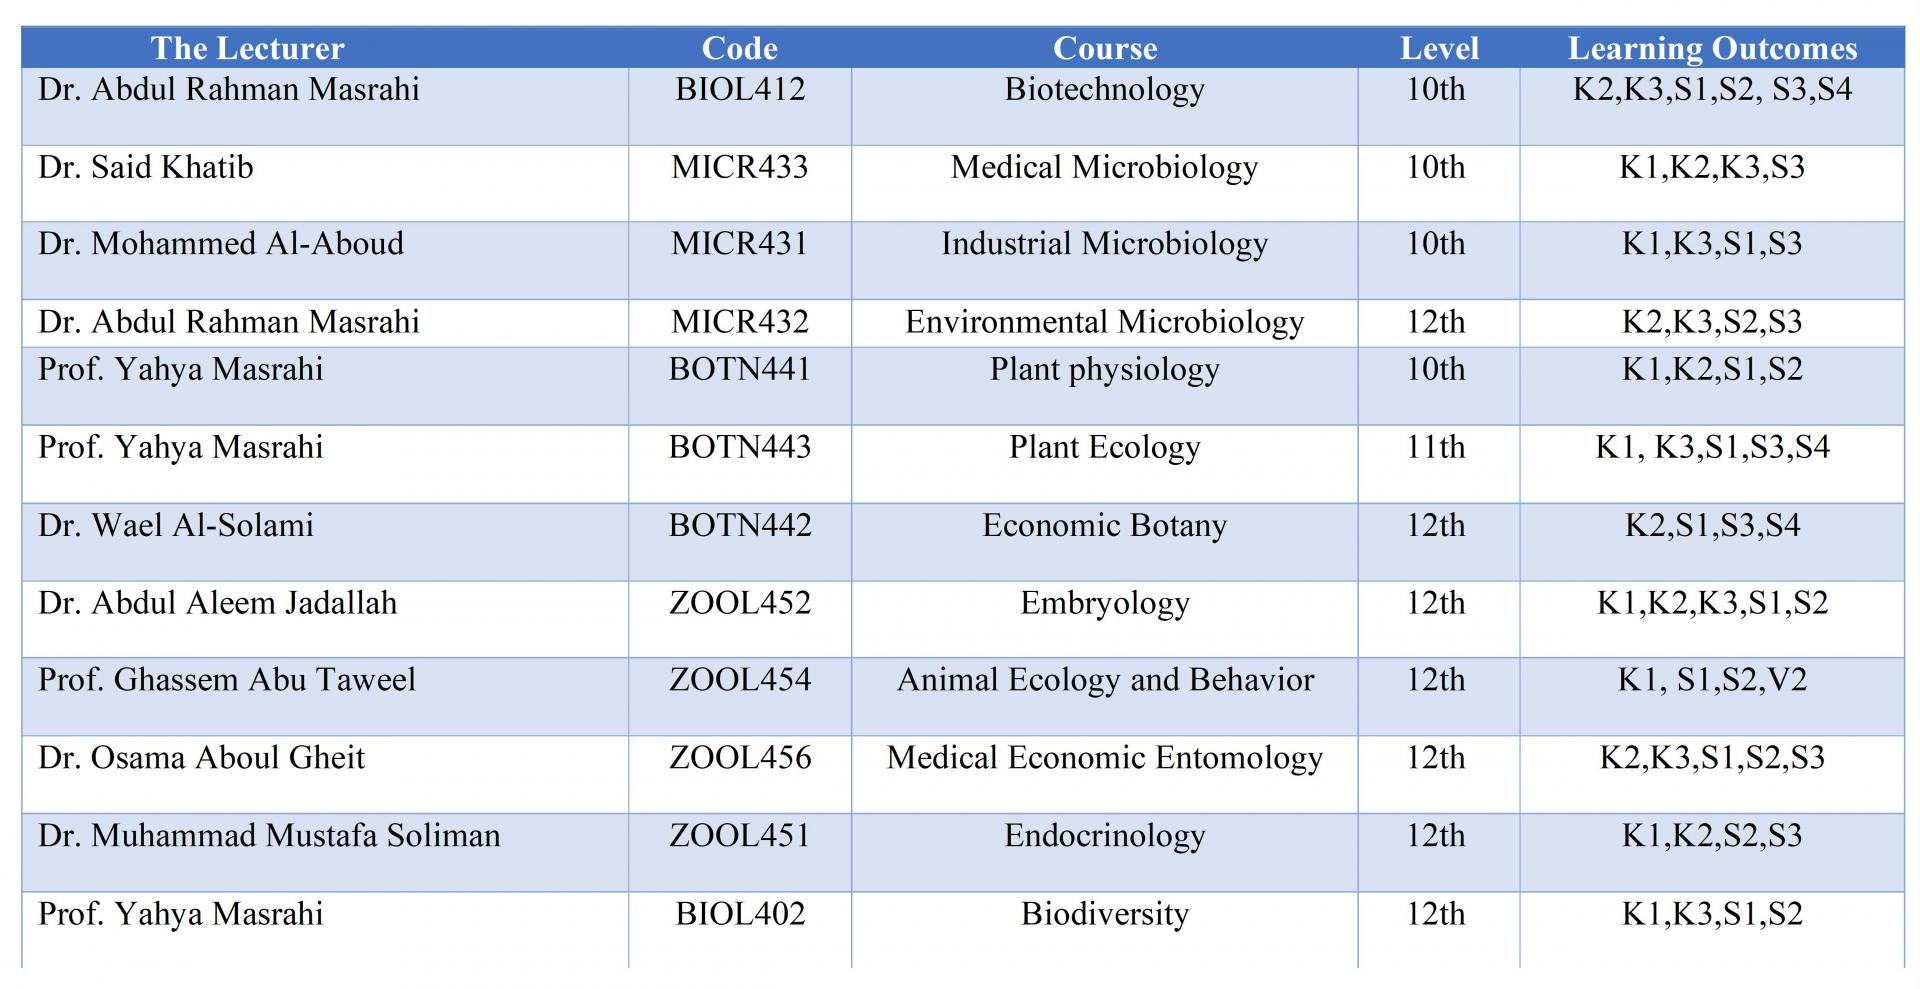Click lecturer Dr. Wael Al-Solami
The width and height of the screenshot is (1920, 989).
(x=176, y=526)
